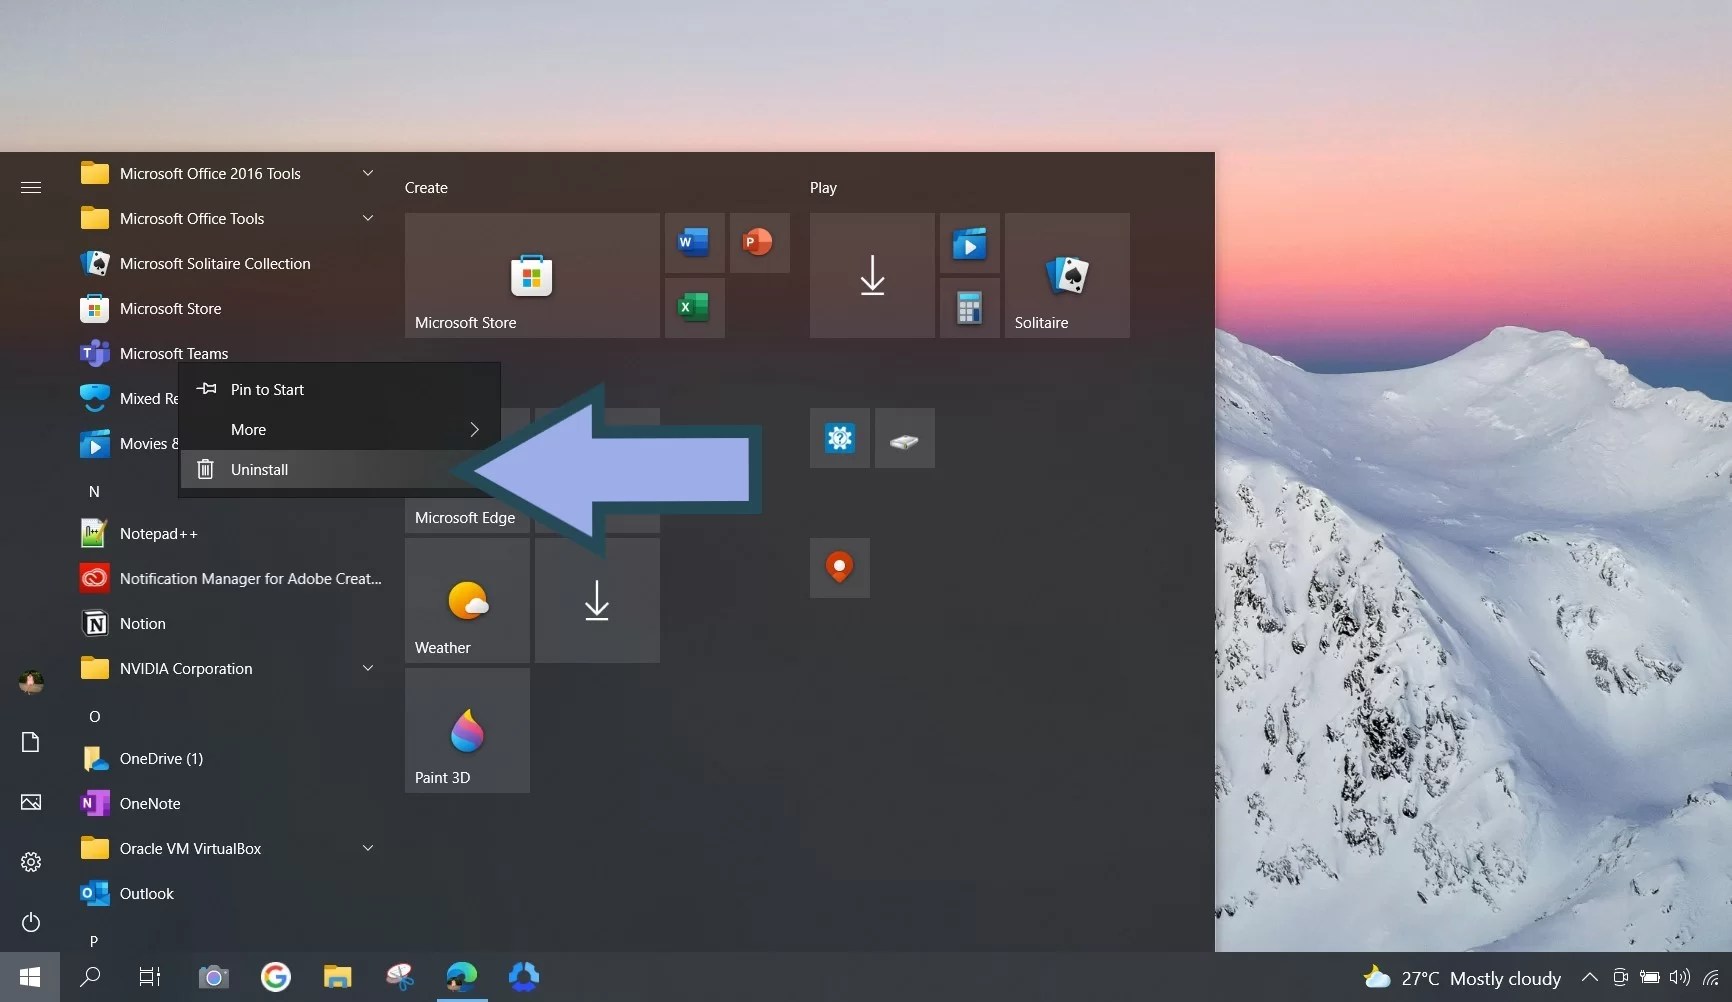The image size is (1732, 1002).
Task: Open Excel from the Create group
Action: (694, 308)
